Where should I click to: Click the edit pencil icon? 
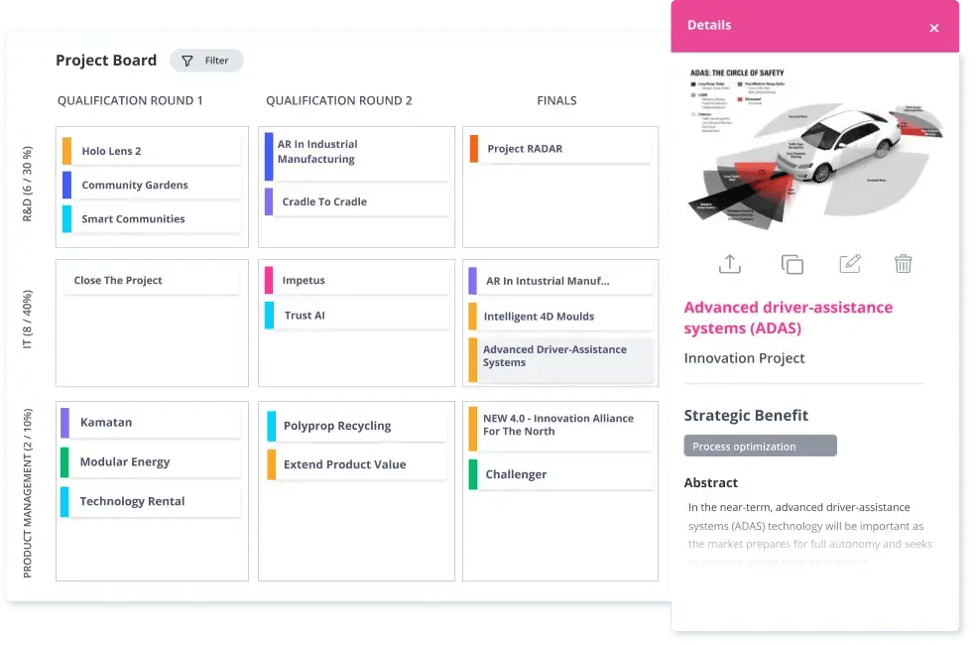[849, 264]
